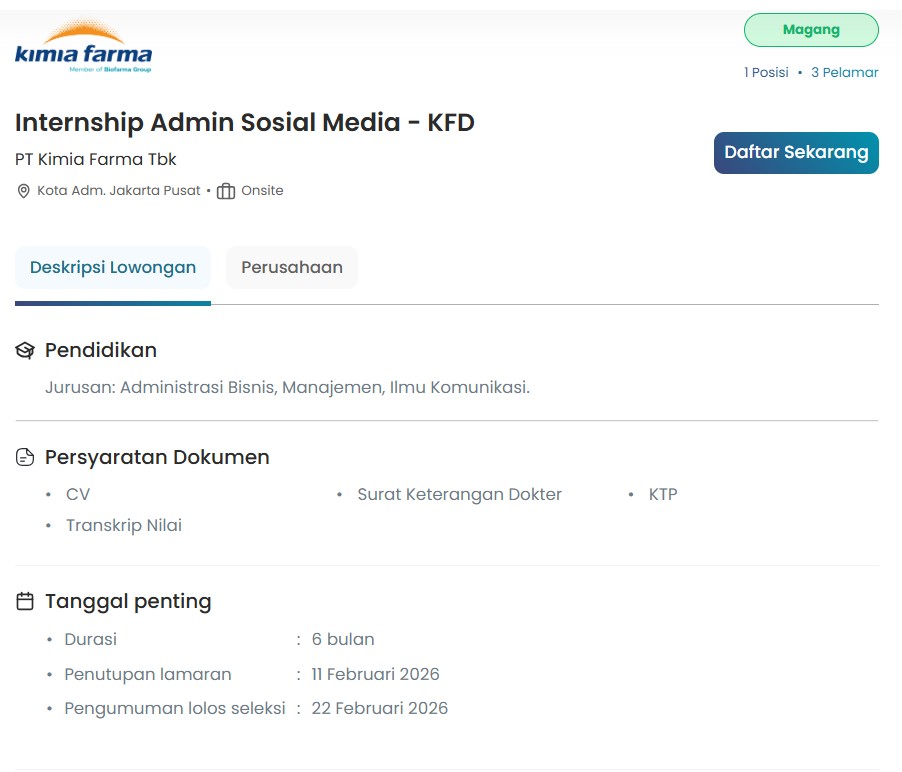Click the Transkrip Nilai document item

(x=124, y=525)
